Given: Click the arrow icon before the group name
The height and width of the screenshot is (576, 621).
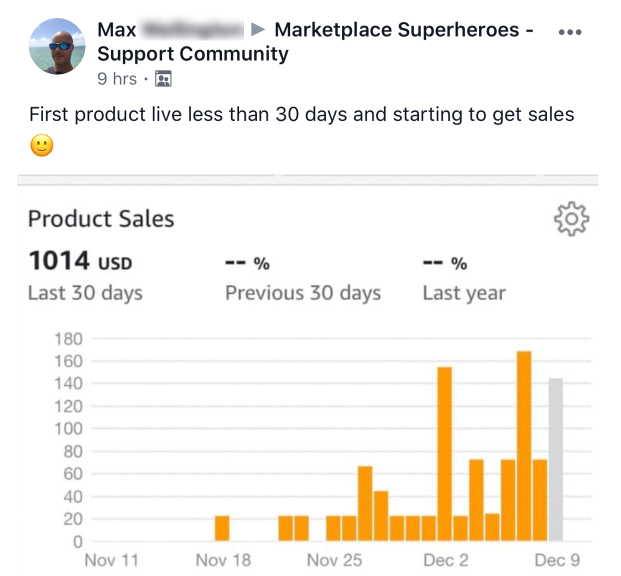Looking at the screenshot, I should pos(258,30).
